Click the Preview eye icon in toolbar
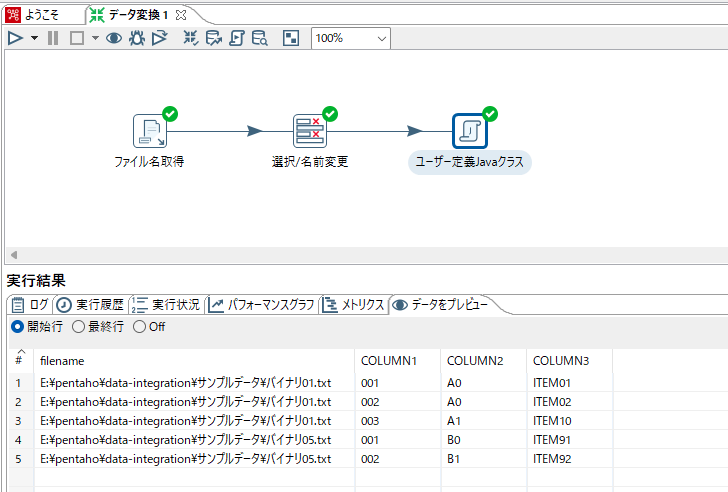 [114, 38]
